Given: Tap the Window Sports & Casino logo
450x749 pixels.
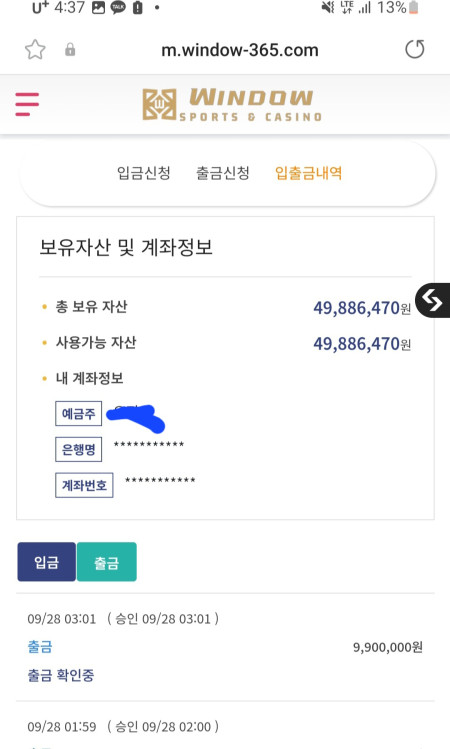Looking at the screenshot, I should pos(232,104).
